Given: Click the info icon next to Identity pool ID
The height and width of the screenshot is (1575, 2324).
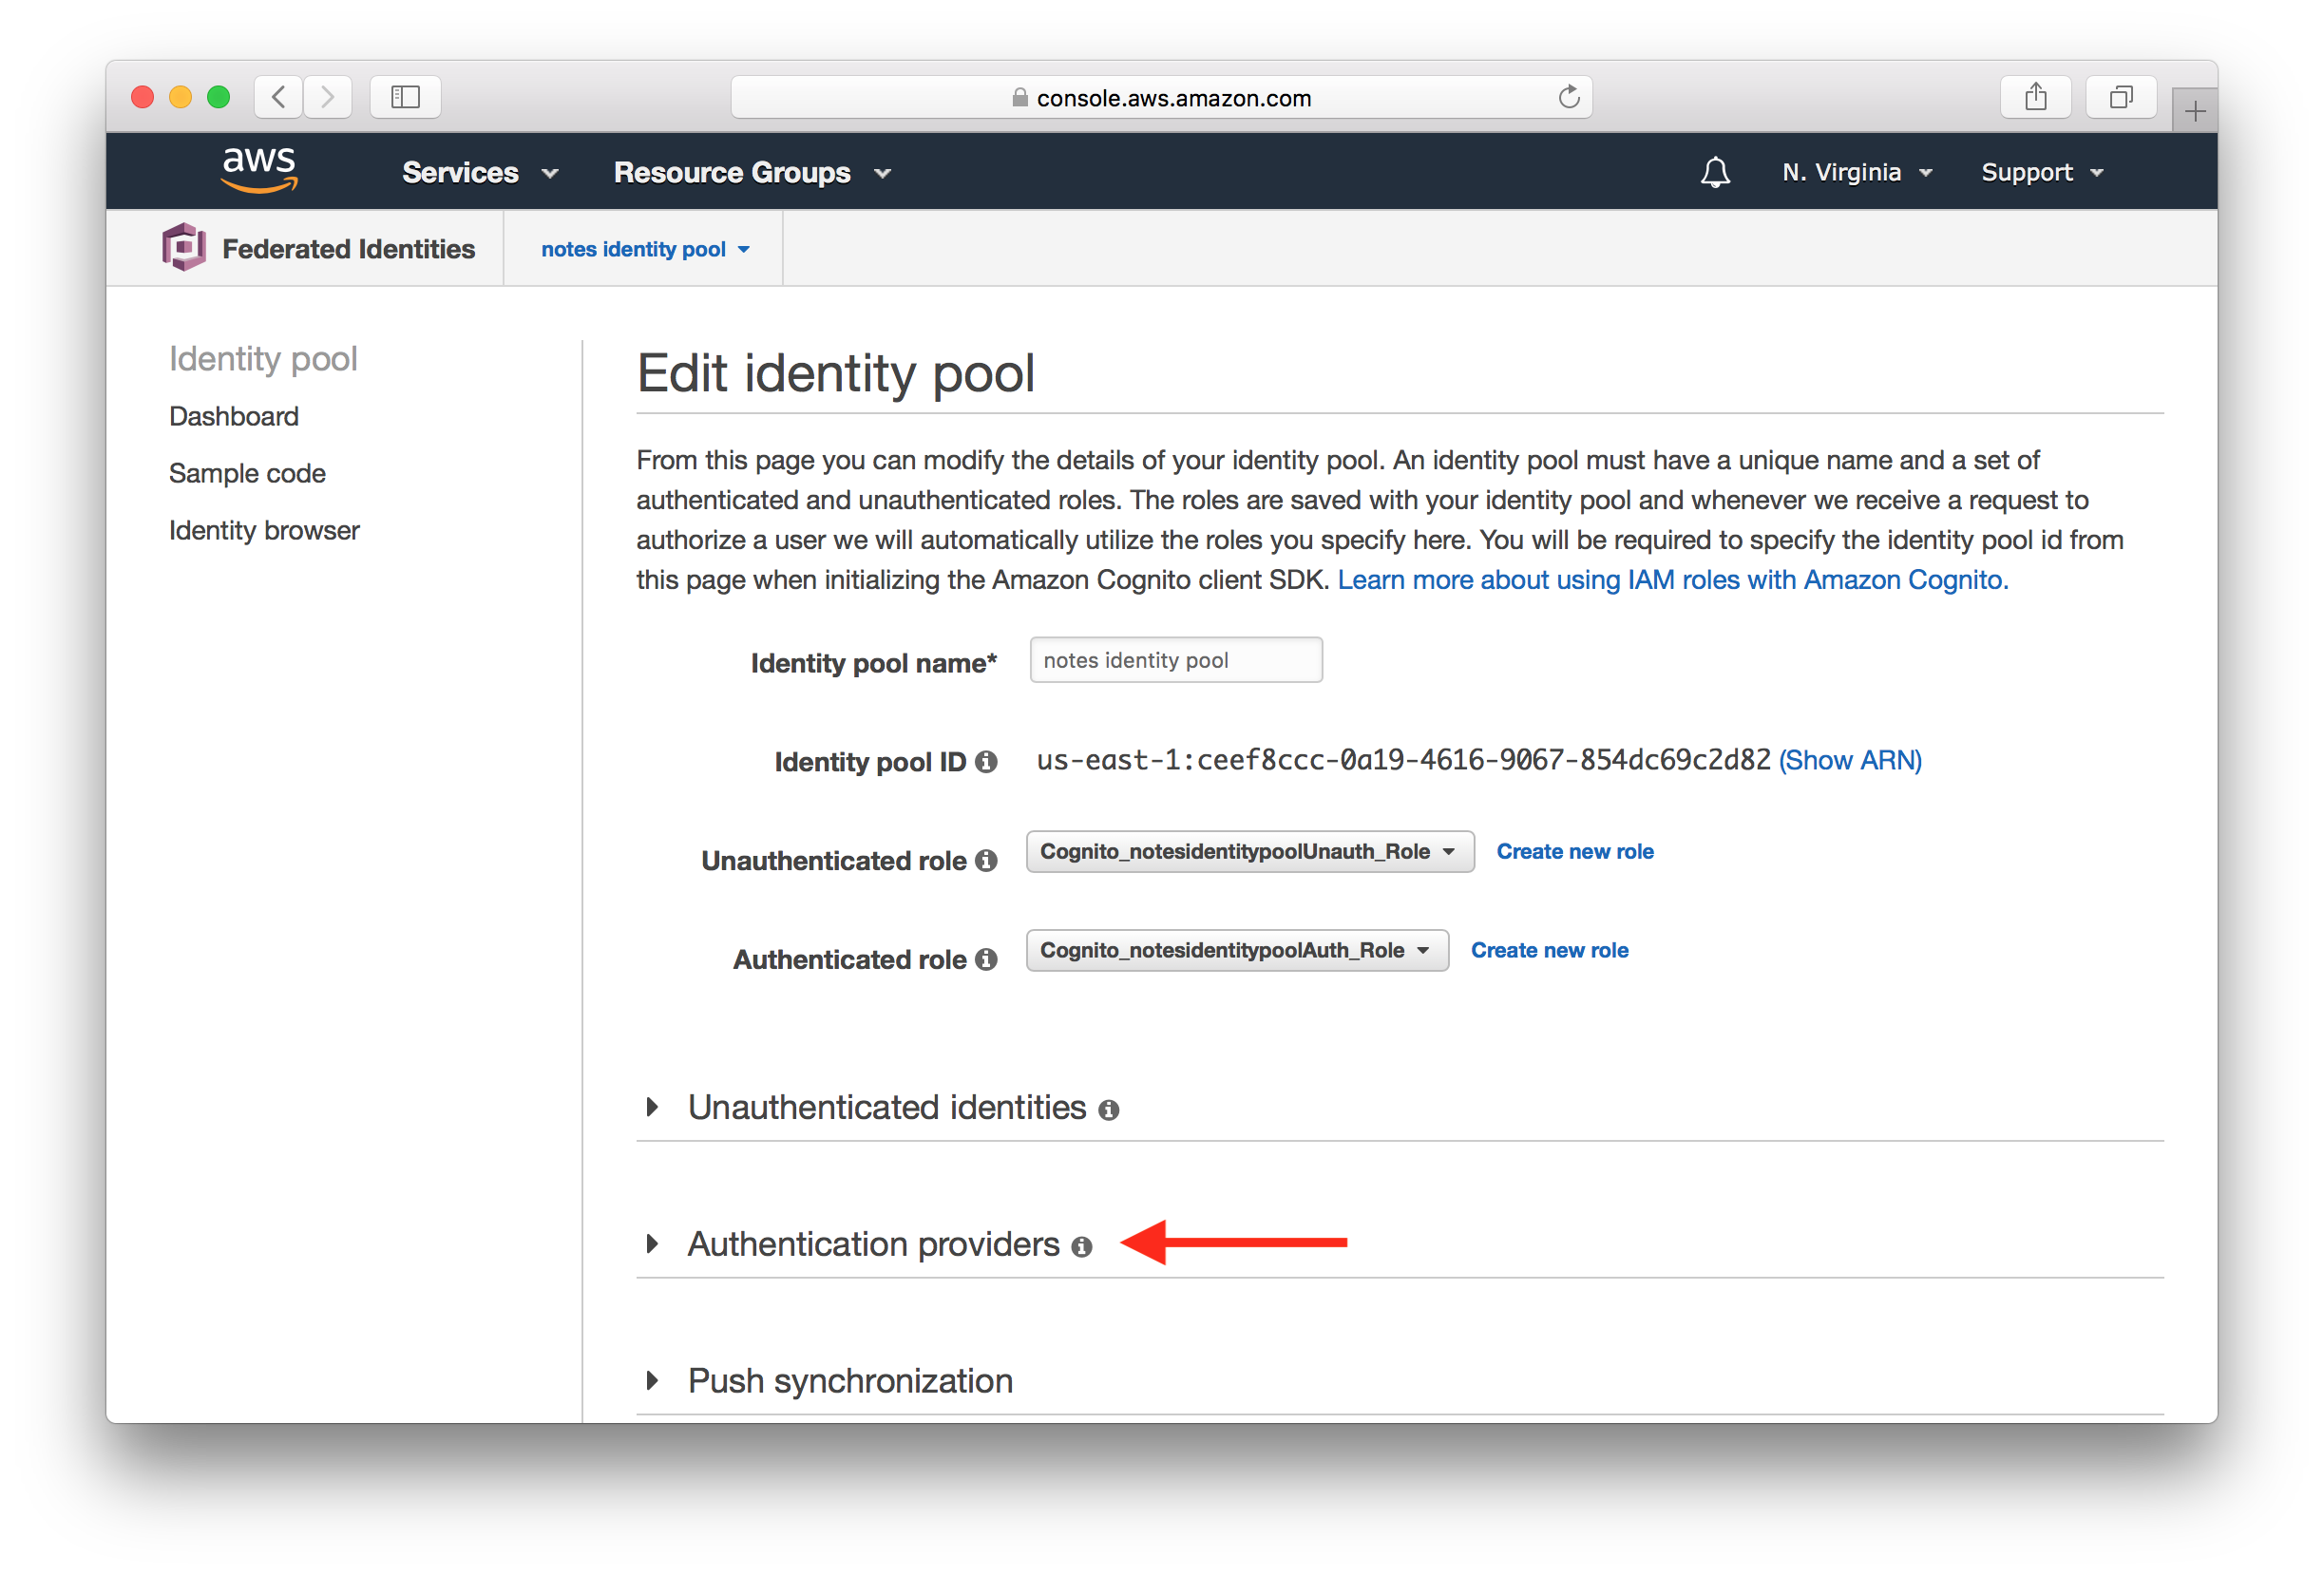Looking at the screenshot, I should point(988,761).
